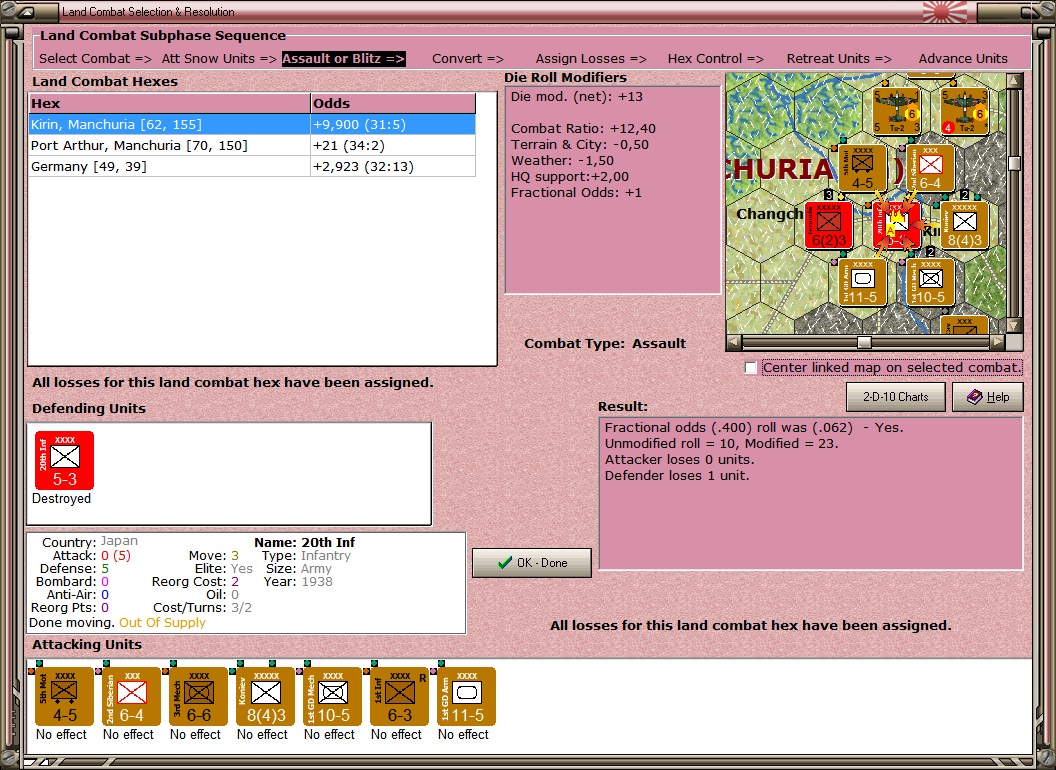This screenshot has height=770, width=1056.
Task: Select the 2nd Siberian 6-4 attacking unit
Action: tap(131, 696)
